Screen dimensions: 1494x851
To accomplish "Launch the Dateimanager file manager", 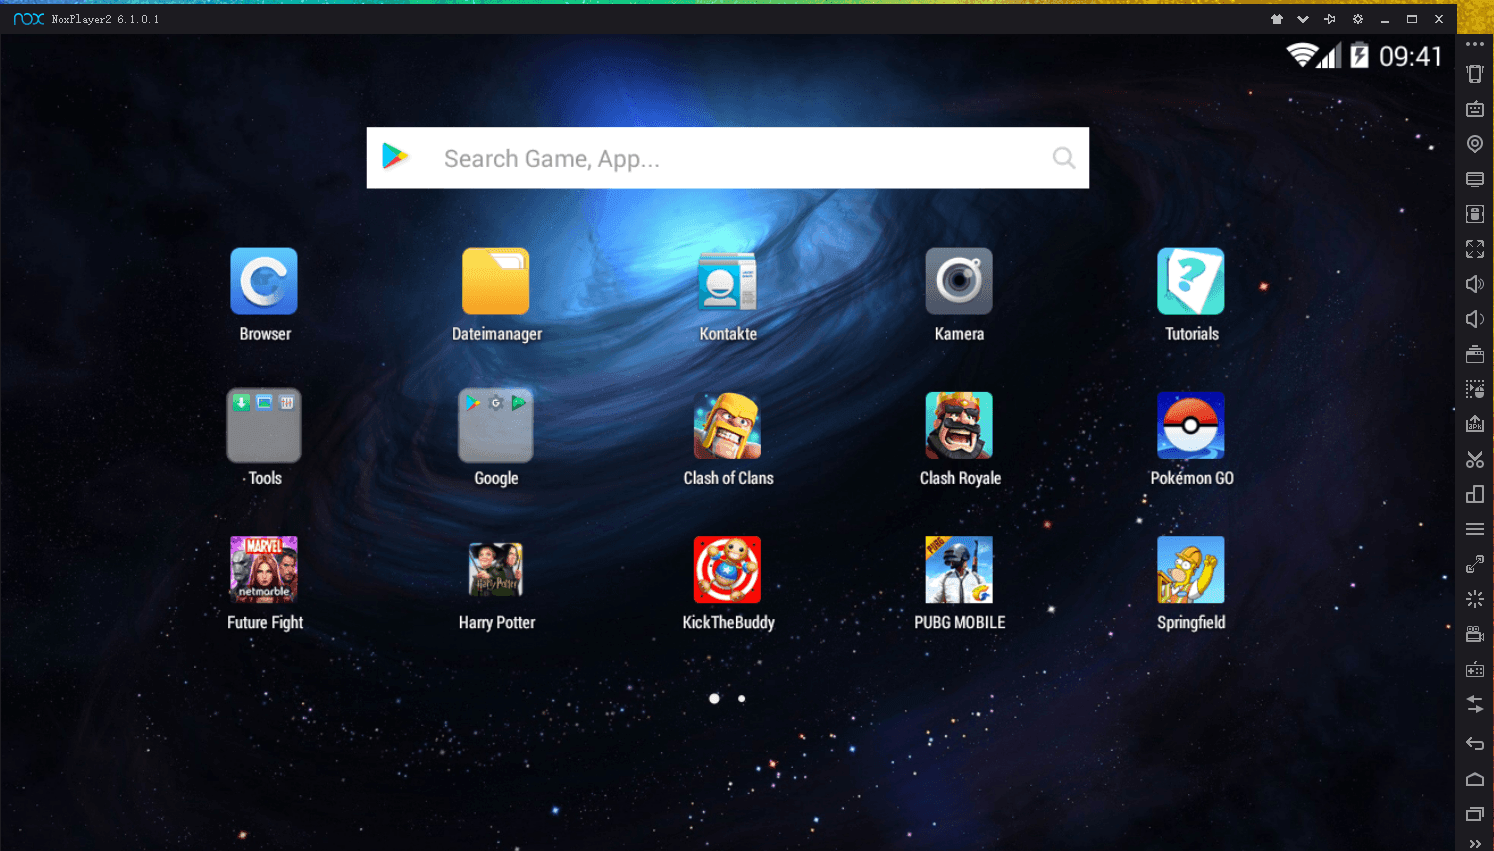I will (x=496, y=281).
